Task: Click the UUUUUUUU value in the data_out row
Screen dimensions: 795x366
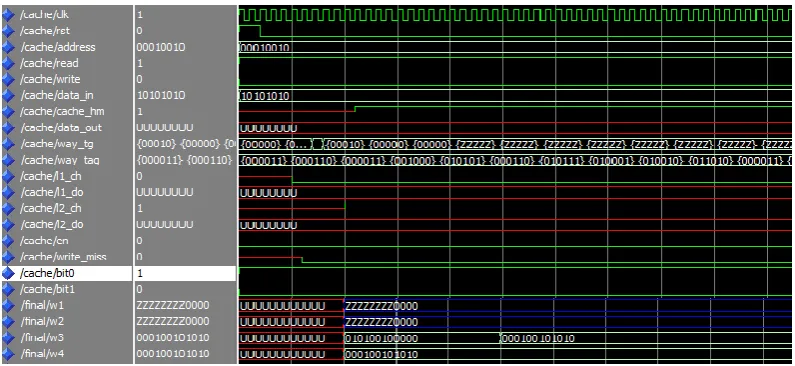Action: point(165,128)
